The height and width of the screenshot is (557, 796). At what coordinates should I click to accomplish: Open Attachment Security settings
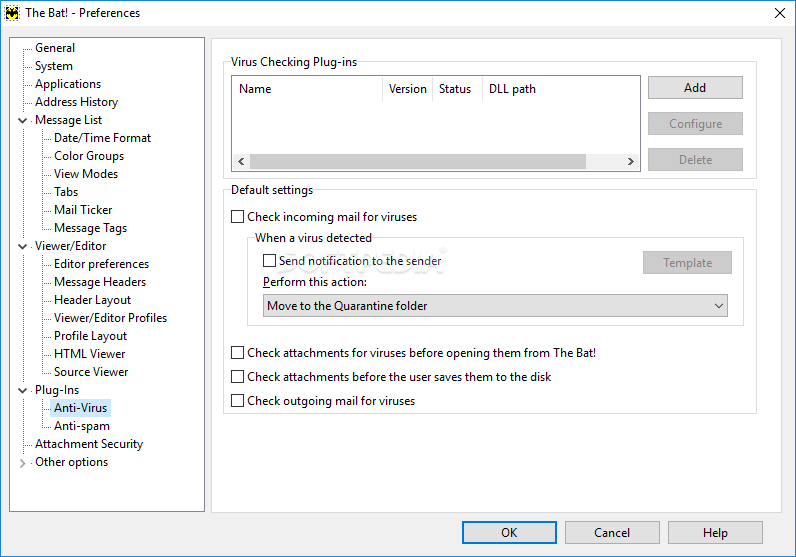pos(89,444)
